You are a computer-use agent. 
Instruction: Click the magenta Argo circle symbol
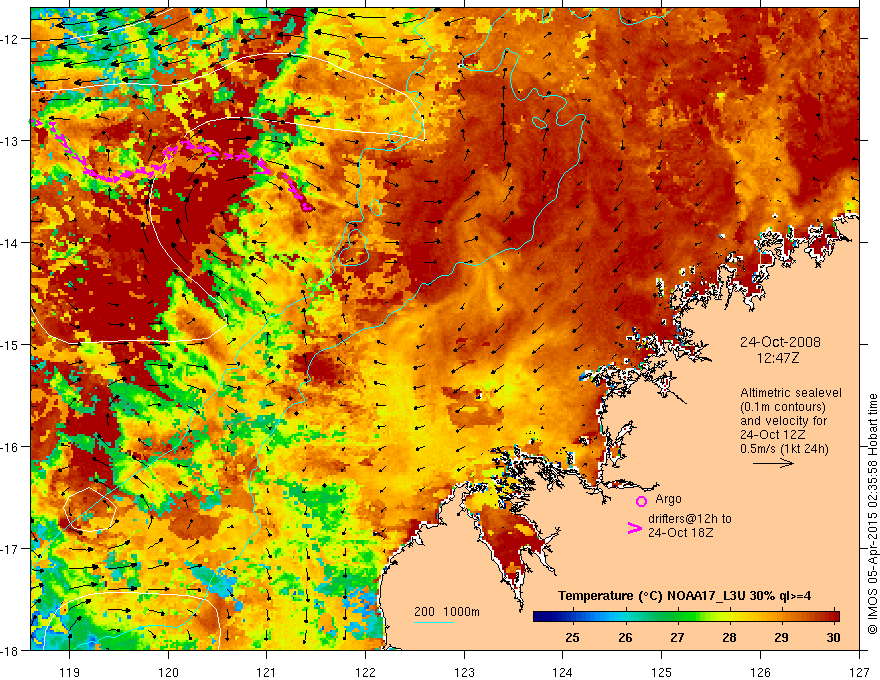[641, 502]
